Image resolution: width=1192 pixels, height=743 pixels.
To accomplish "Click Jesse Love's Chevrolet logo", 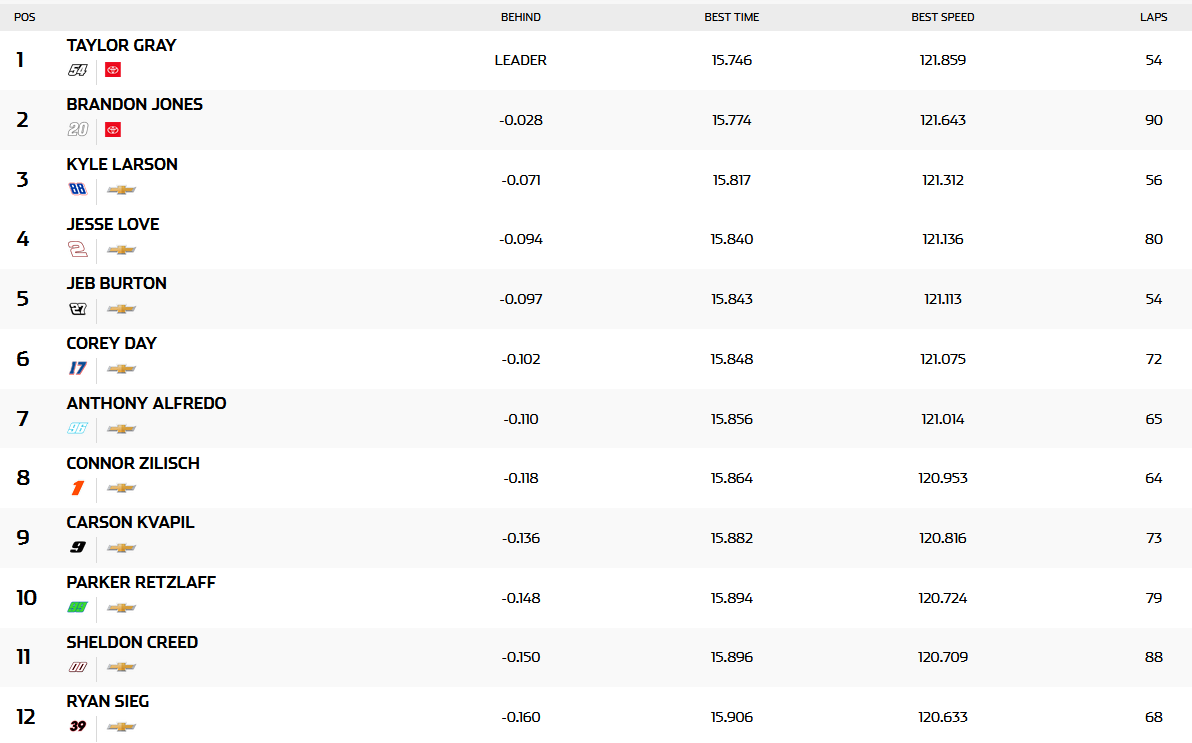I will [121, 249].
